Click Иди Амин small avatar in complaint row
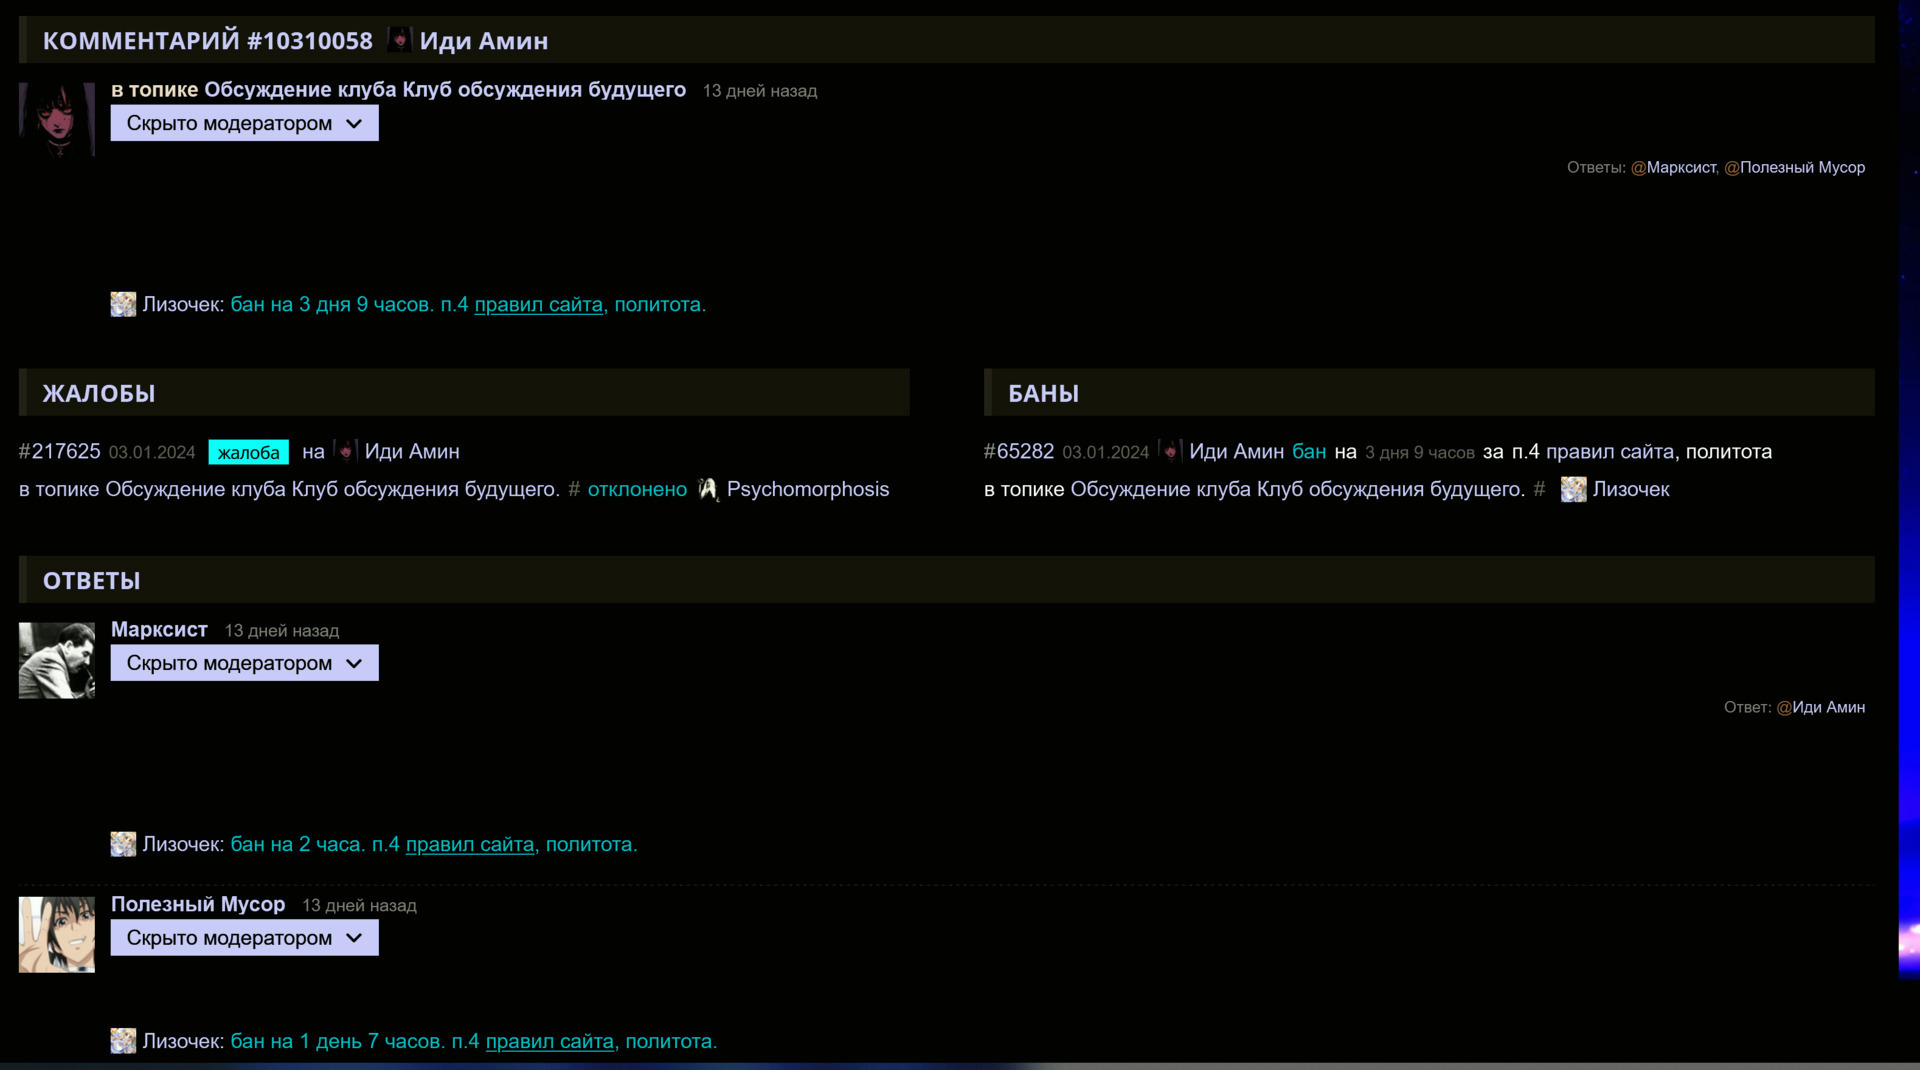Viewport: 1920px width, 1070px height. pyautogui.click(x=345, y=452)
